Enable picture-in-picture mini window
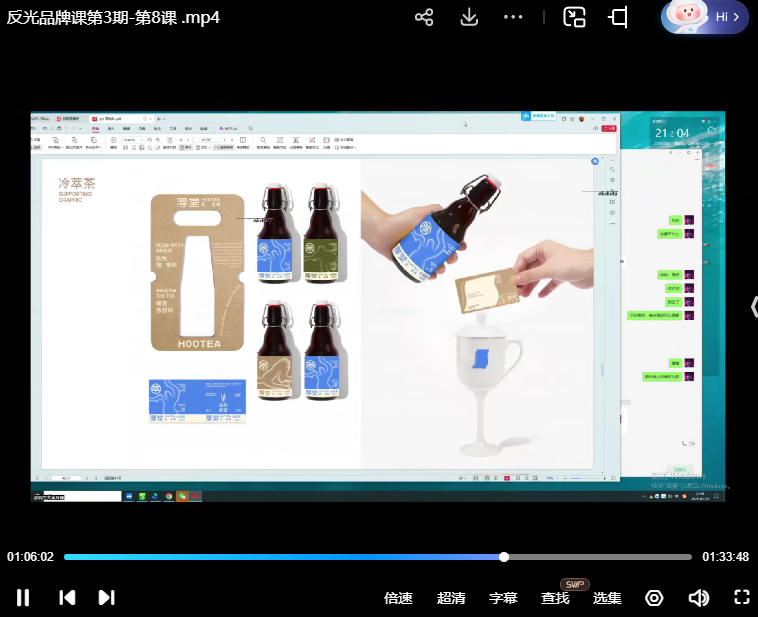The height and width of the screenshot is (617, 758). pyautogui.click(x=574, y=17)
